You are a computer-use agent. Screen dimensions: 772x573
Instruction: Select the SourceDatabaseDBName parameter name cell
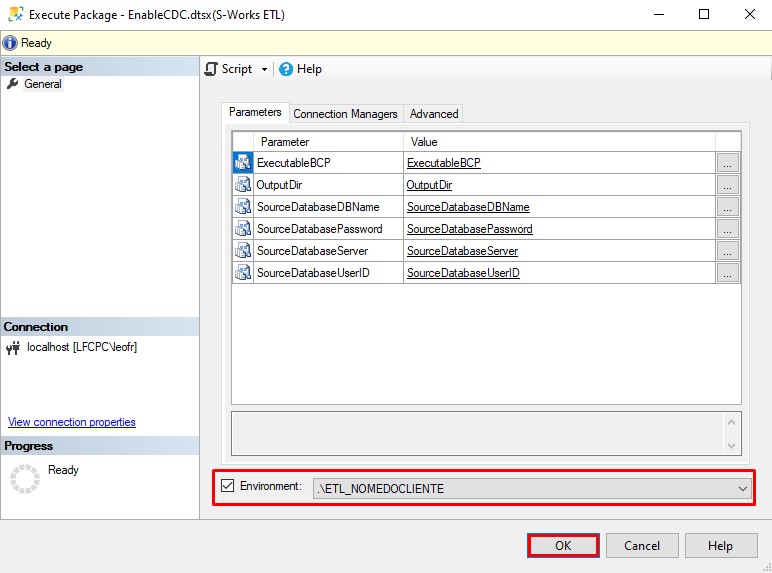(328, 207)
